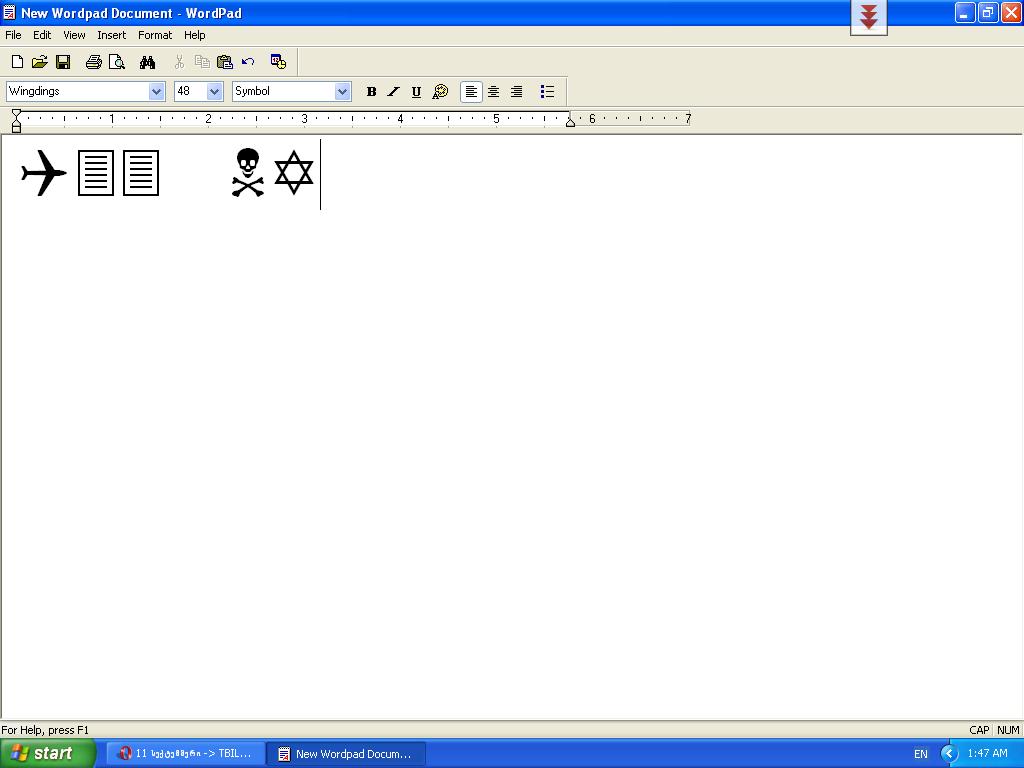Close the WordPad window
Screen dimensions: 1024x768
tap(1011, 12)
